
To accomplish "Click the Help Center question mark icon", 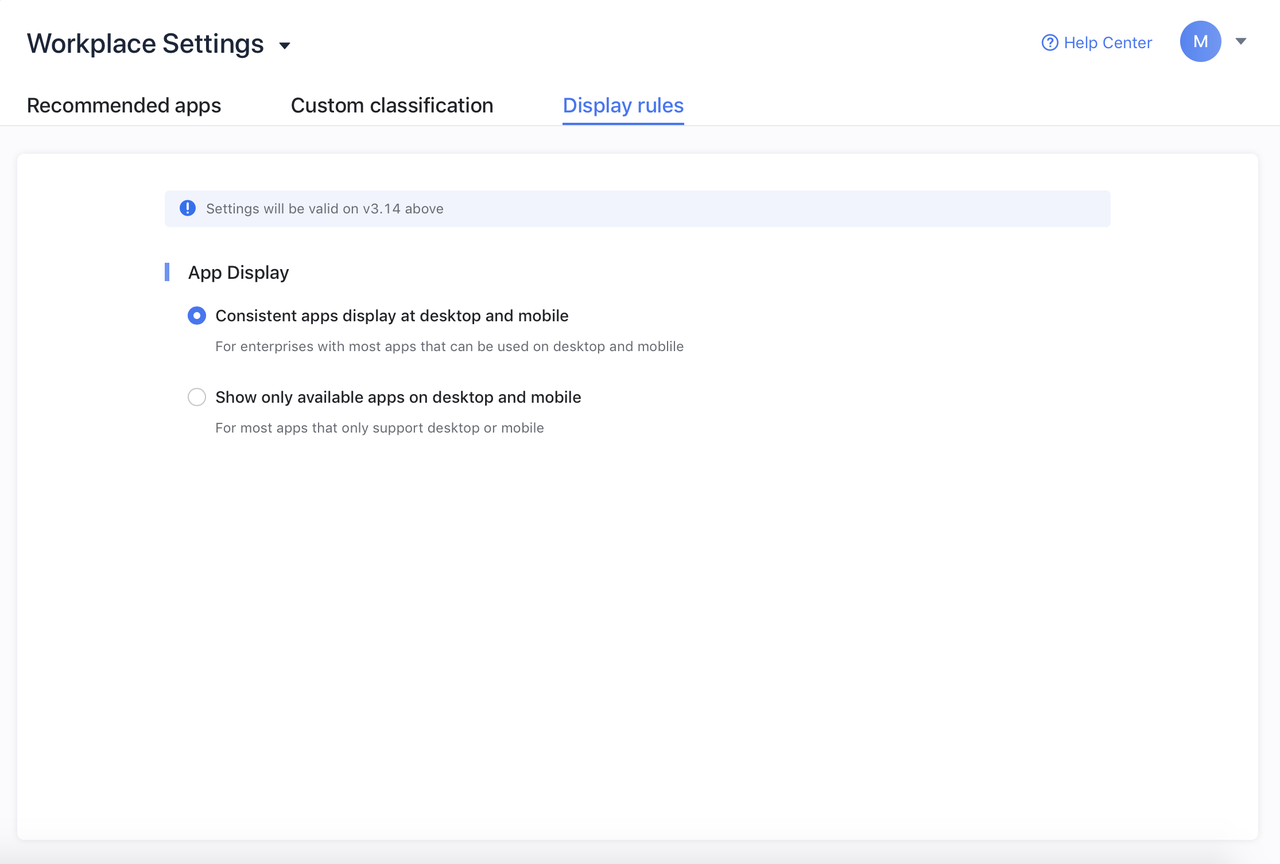I will coord(1049,43).
